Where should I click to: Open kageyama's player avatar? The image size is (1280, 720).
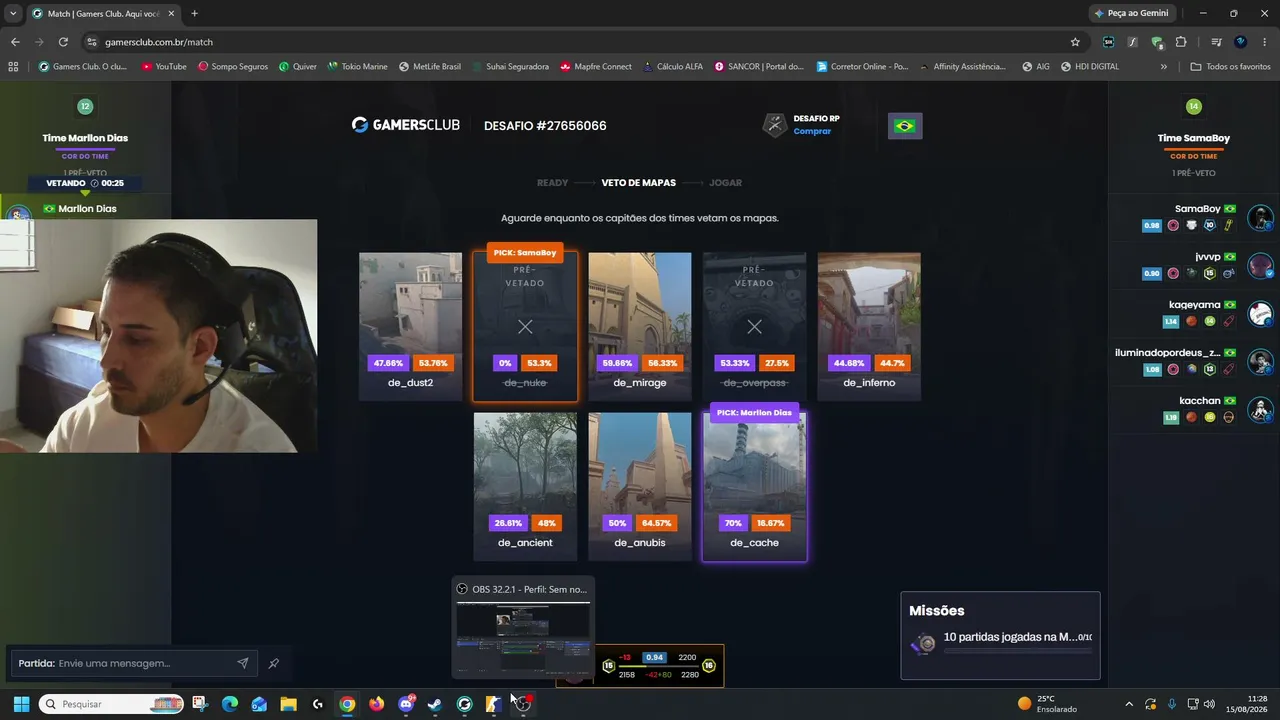[1260, 314]
